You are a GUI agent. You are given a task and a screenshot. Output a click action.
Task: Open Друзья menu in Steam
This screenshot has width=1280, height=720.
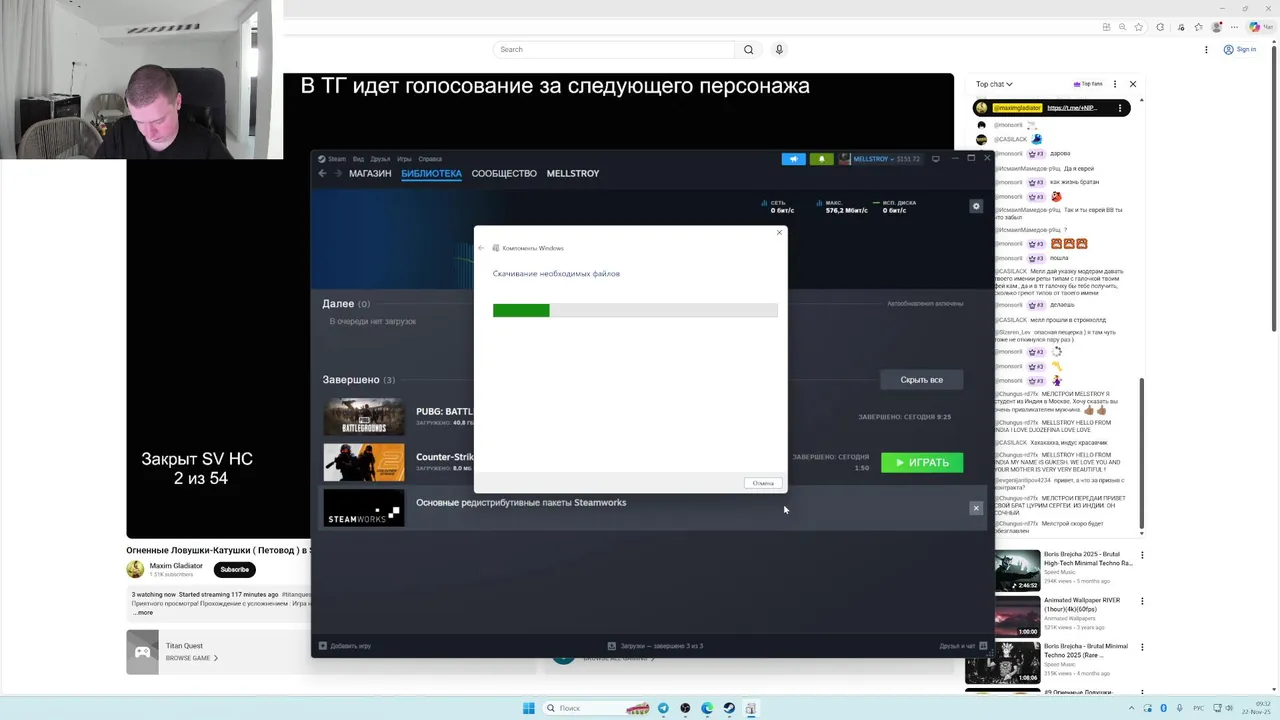pos(380,159)
